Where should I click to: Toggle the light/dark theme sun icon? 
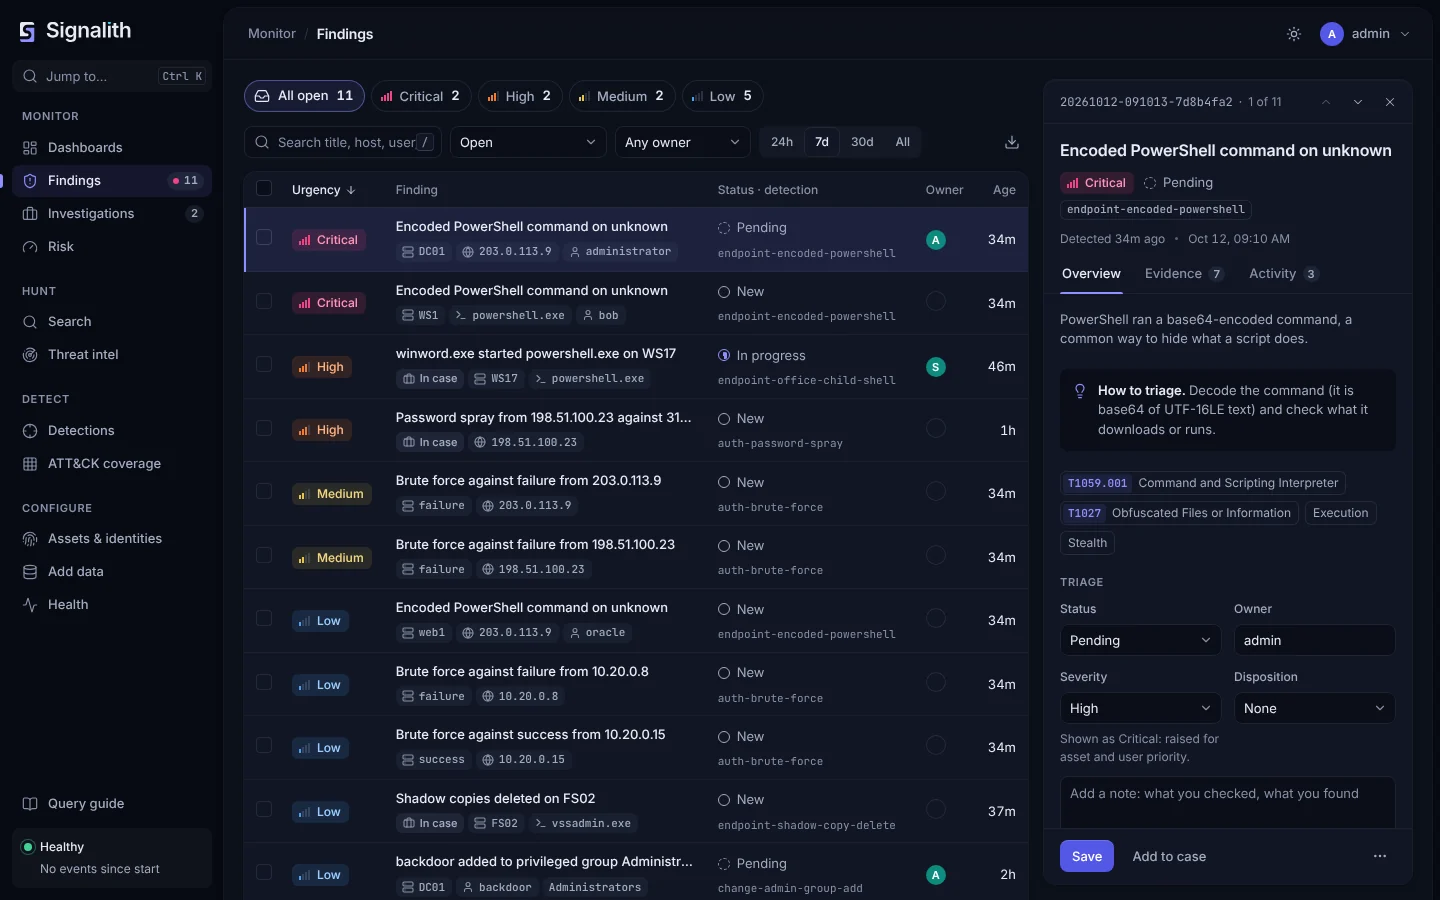1294,34
